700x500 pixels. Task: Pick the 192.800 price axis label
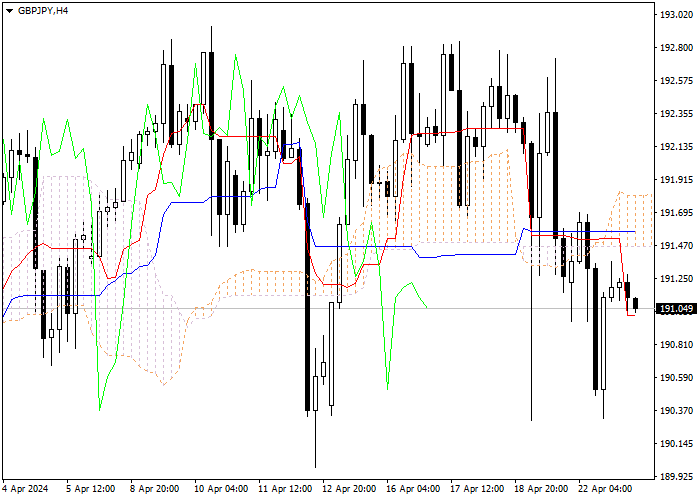tap(676, 48)
